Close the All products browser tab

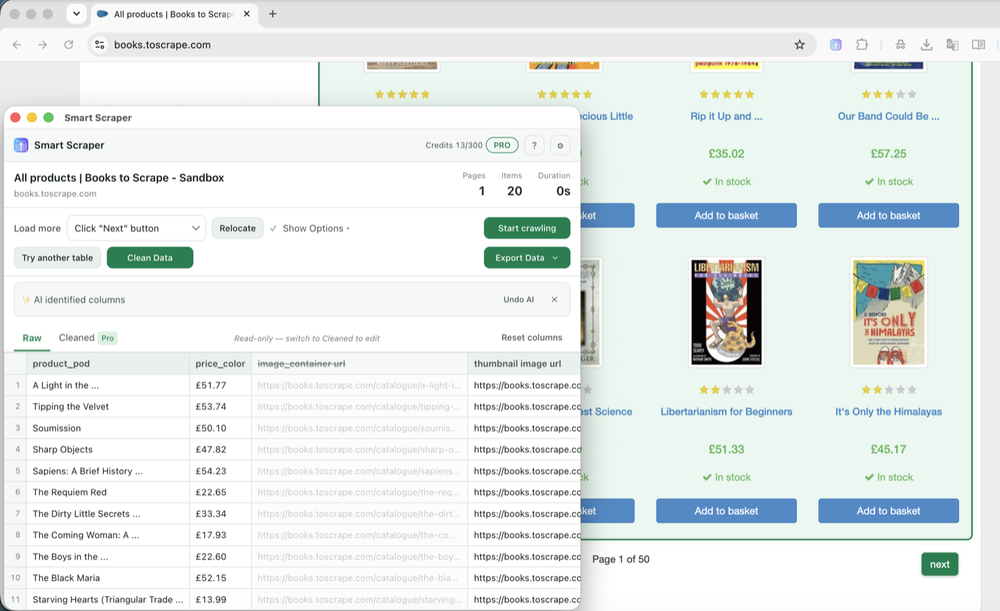[x=247, y=14]
